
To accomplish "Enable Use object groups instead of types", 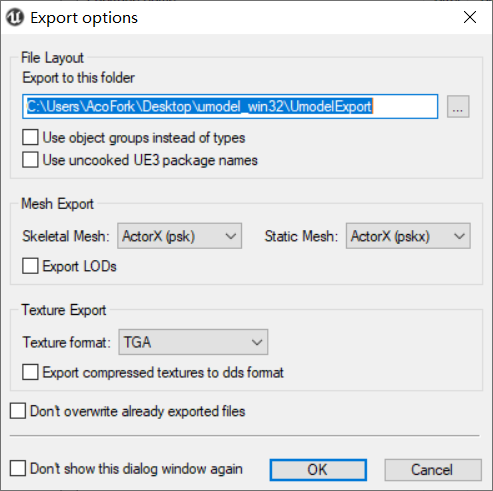I will coord(30,137).
